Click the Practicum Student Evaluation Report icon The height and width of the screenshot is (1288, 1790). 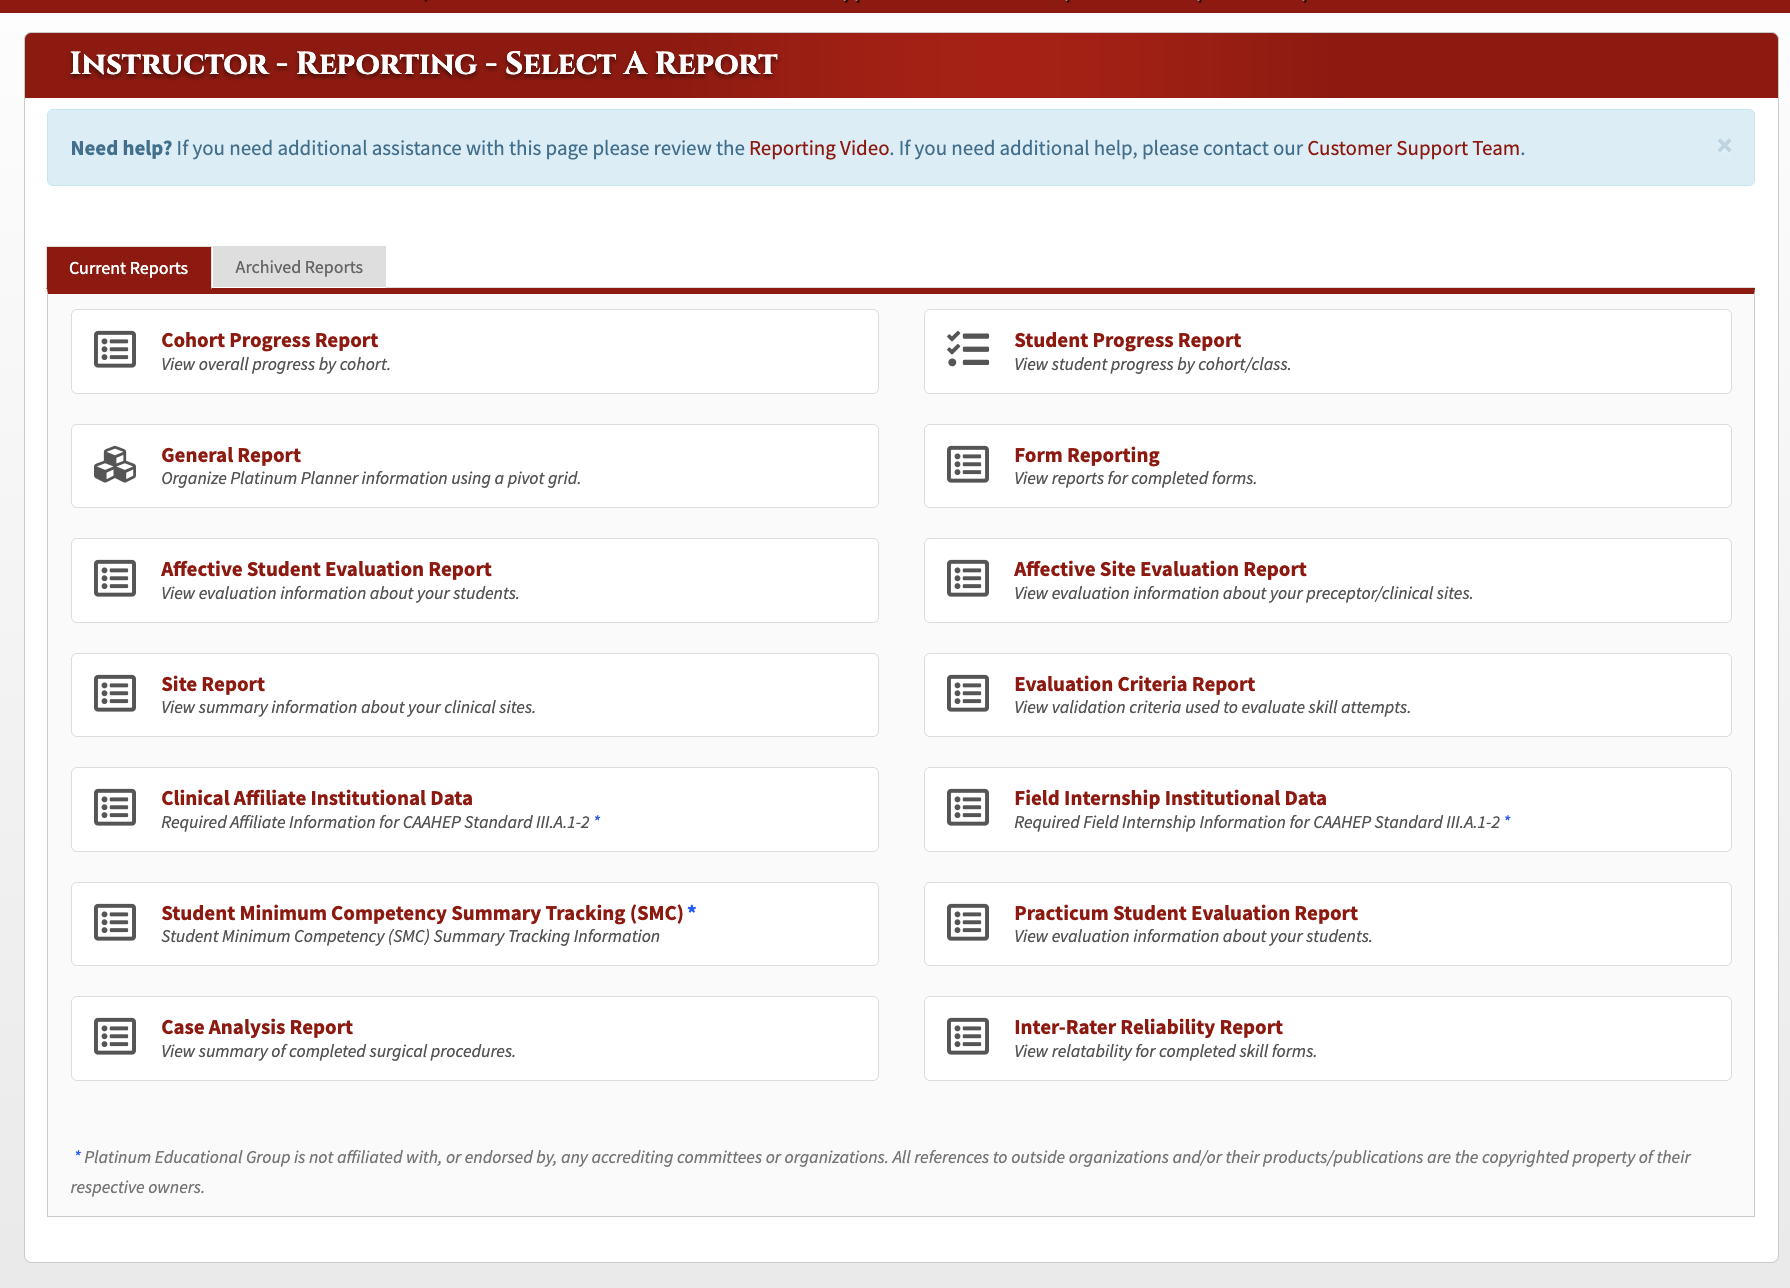(x=968, y=923)
